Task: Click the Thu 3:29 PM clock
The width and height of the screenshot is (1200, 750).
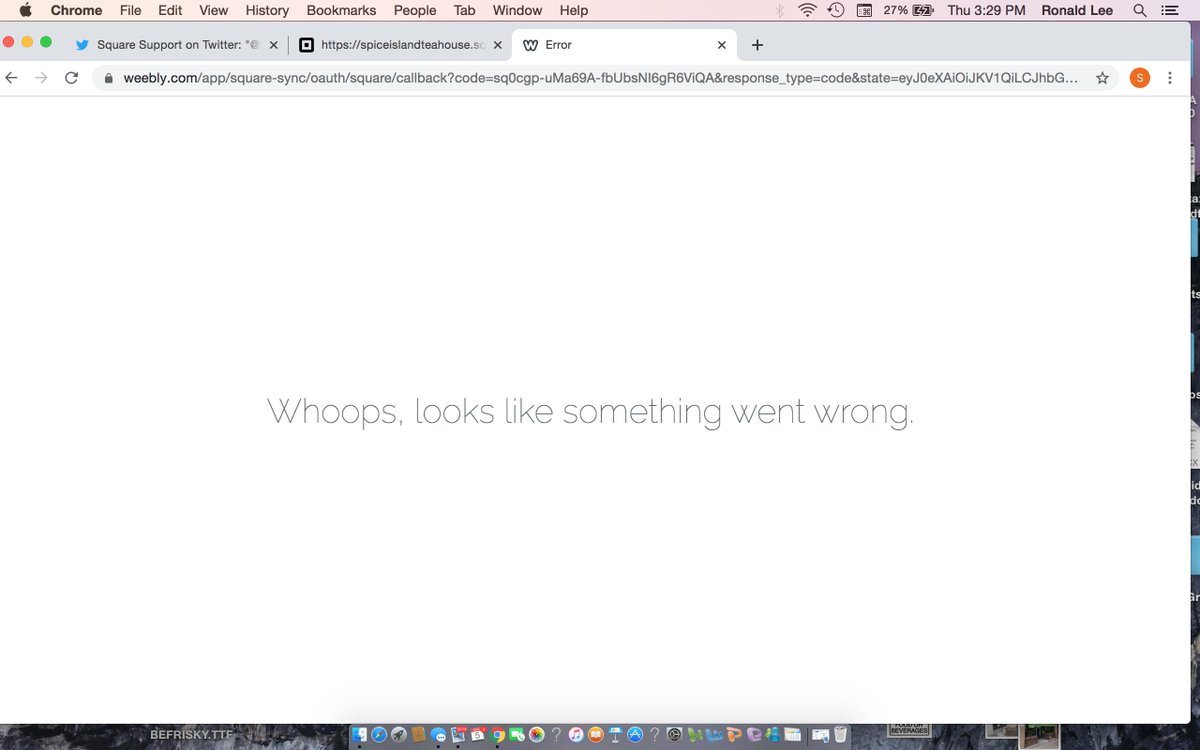Action: [x=986, y=10]
